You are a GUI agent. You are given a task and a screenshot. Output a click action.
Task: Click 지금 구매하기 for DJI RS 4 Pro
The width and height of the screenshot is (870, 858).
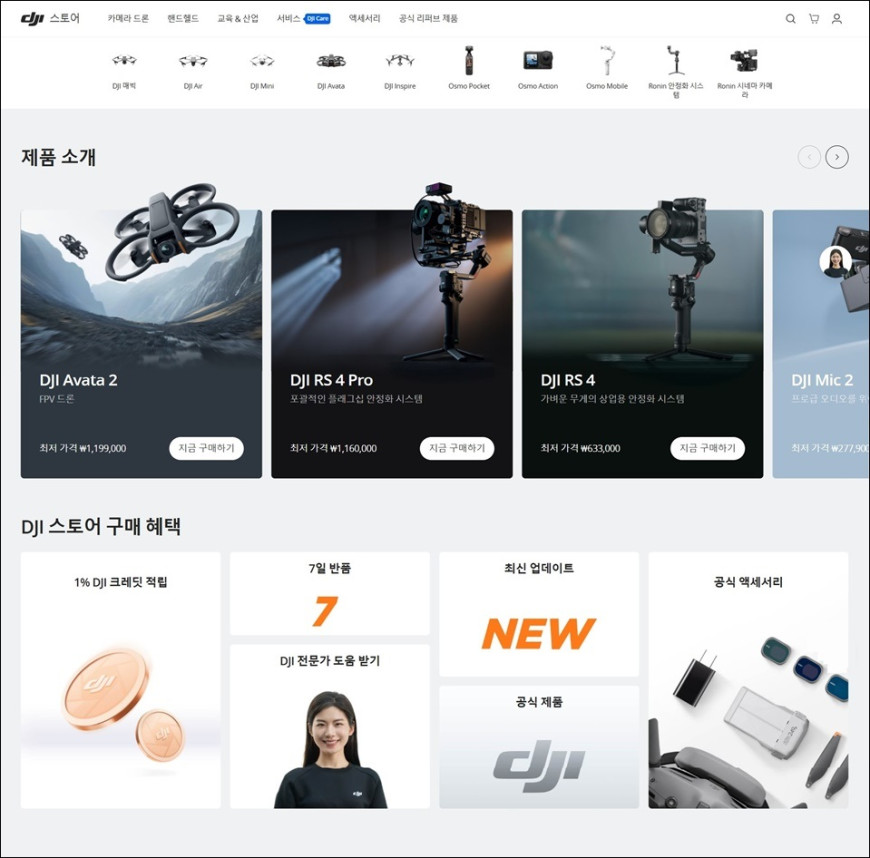click(x=457, y=448)
